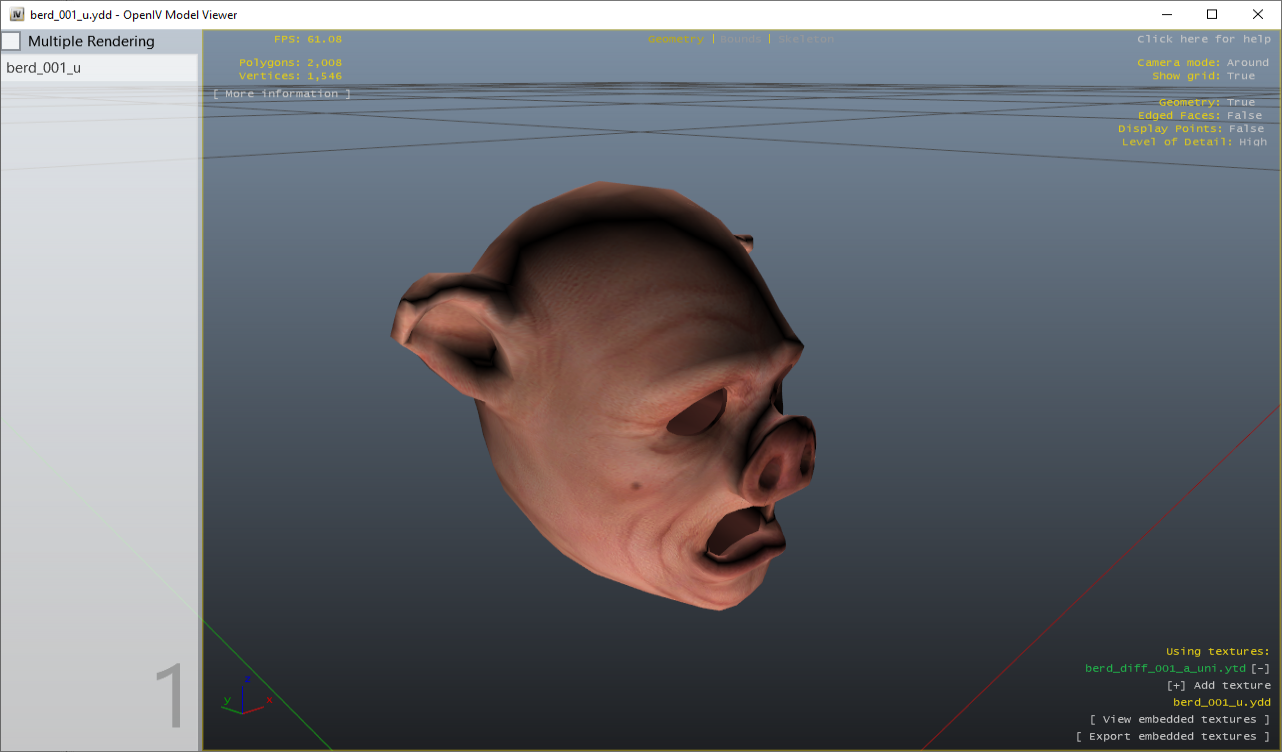The height and width of the screenshot is (752, 1282).
Task: Toggle Geometry visibility in the right panel
Action: [1240, 103]
